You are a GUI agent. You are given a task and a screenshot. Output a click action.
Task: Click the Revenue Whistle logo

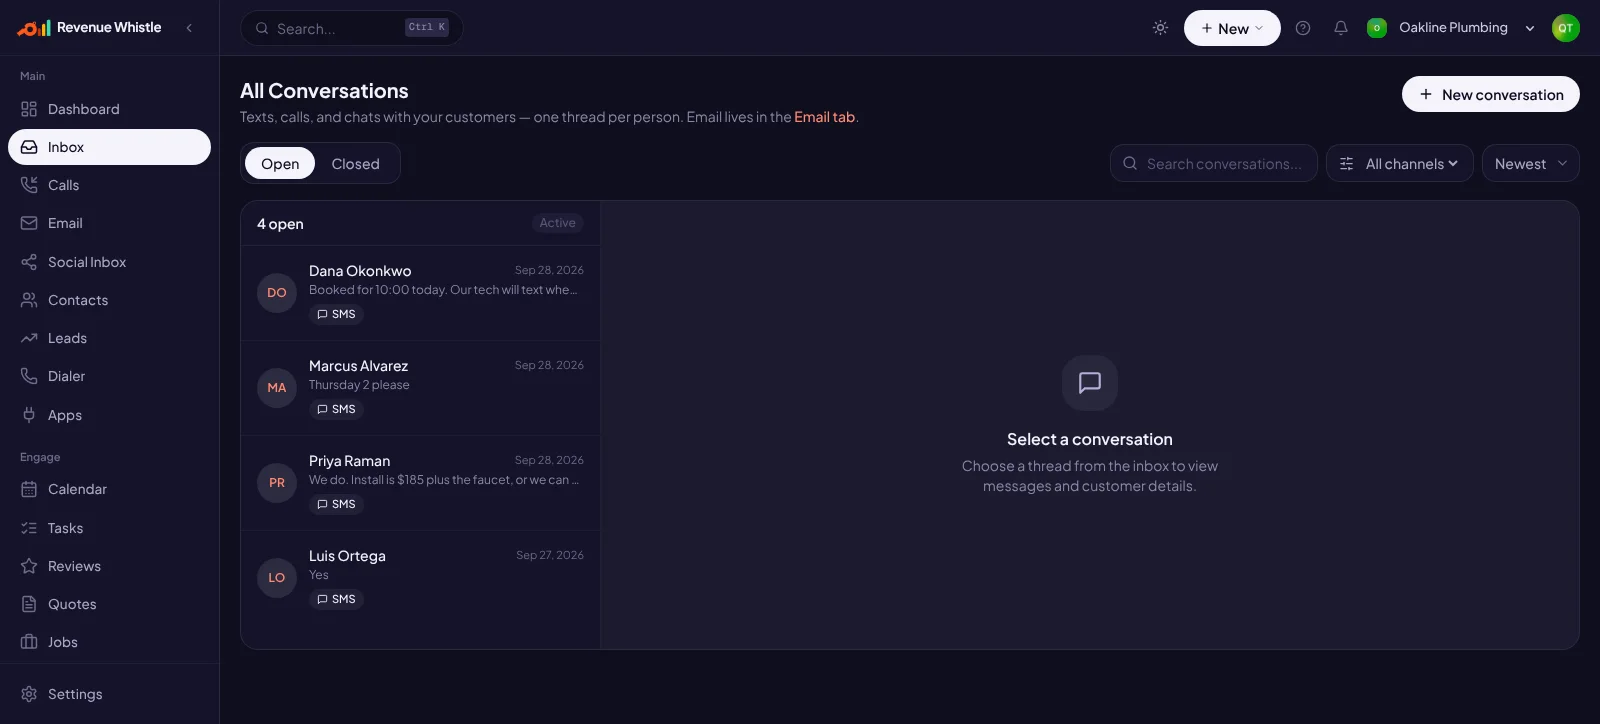pos(89,28)
